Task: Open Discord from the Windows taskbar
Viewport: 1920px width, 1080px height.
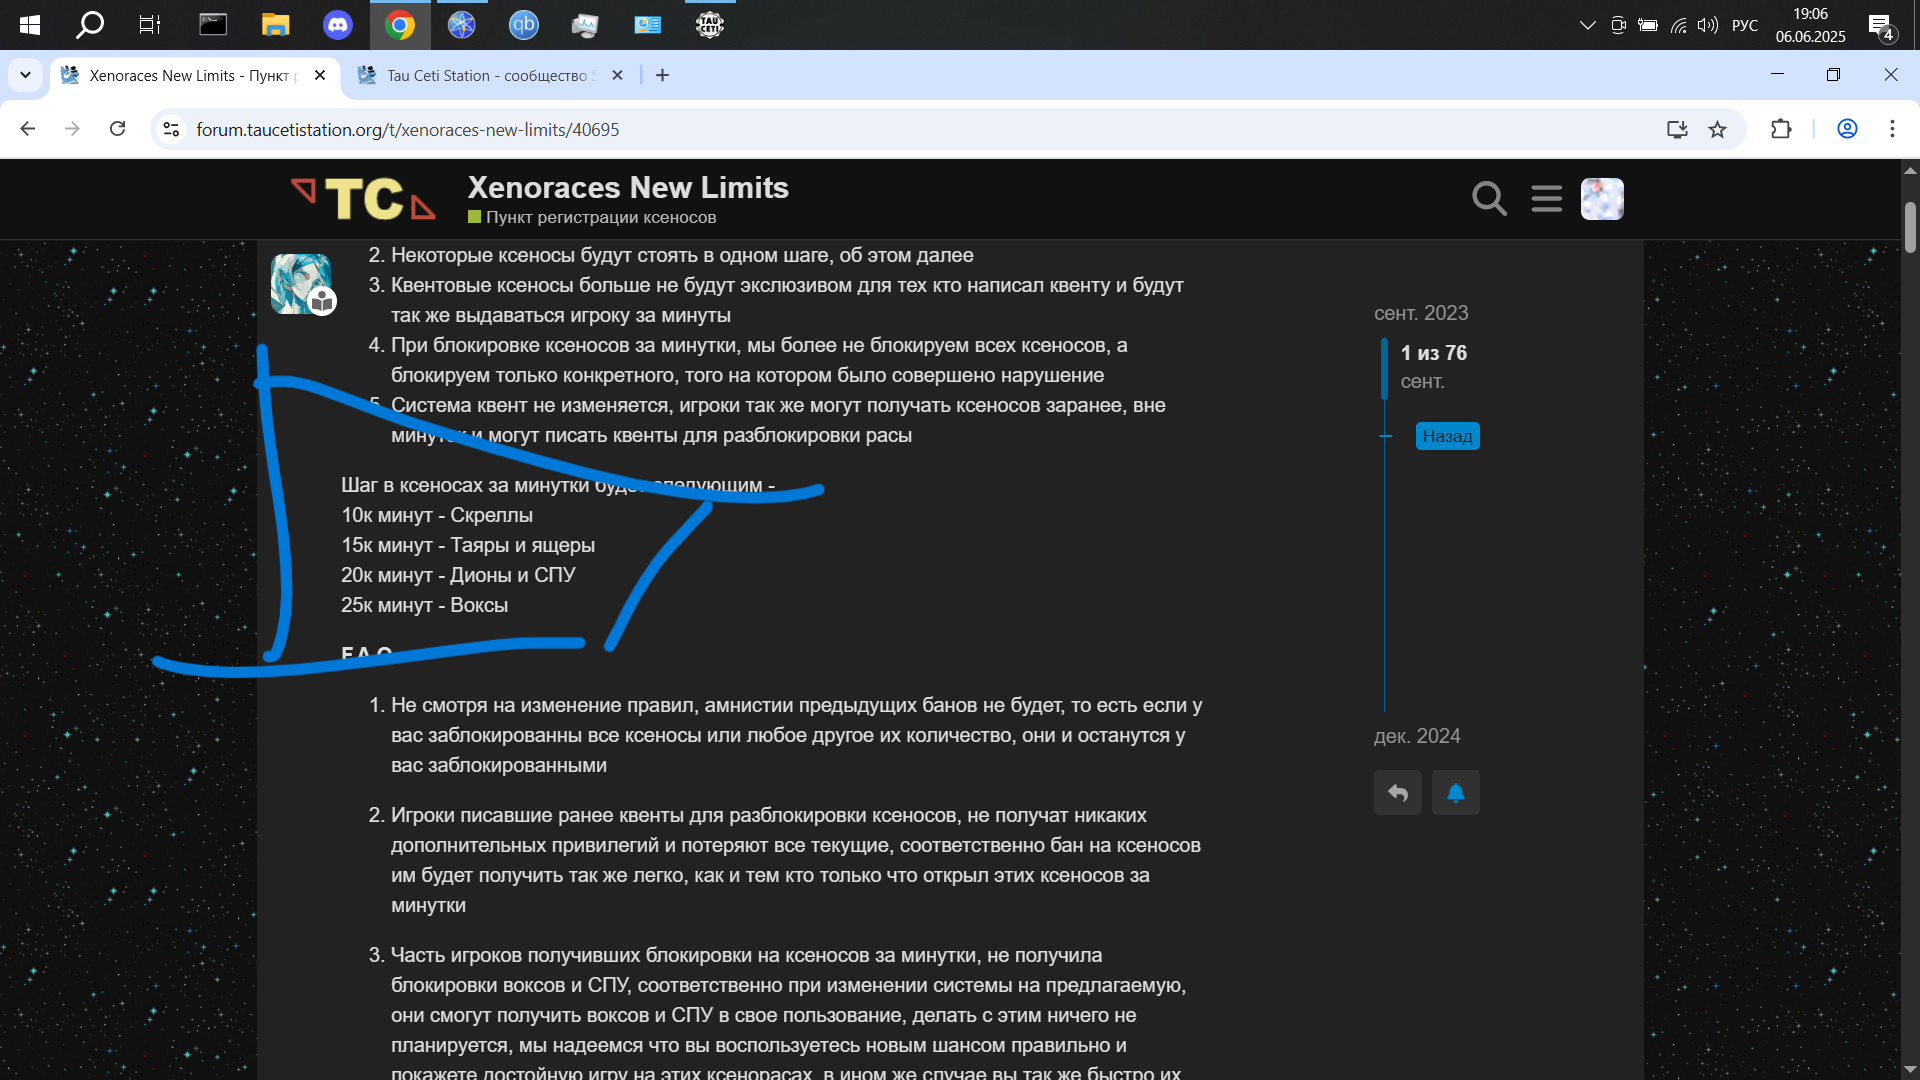Action: pos(338,25)
